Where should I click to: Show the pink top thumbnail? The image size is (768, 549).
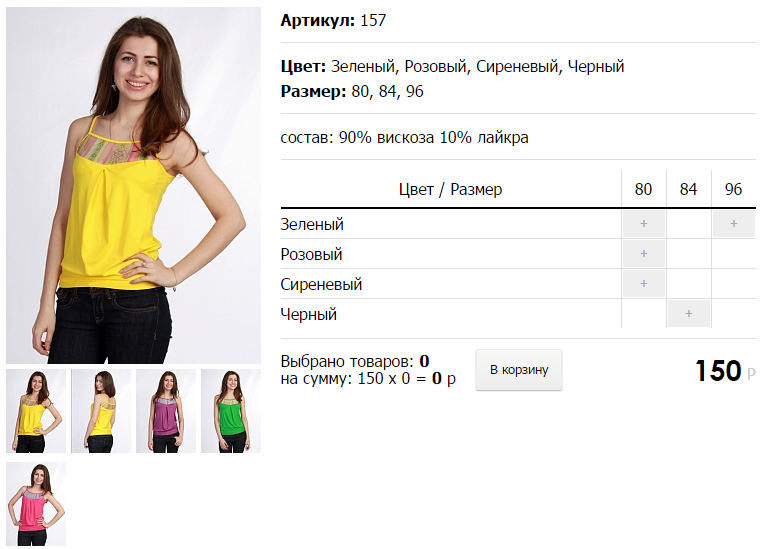tap(36, 504)
